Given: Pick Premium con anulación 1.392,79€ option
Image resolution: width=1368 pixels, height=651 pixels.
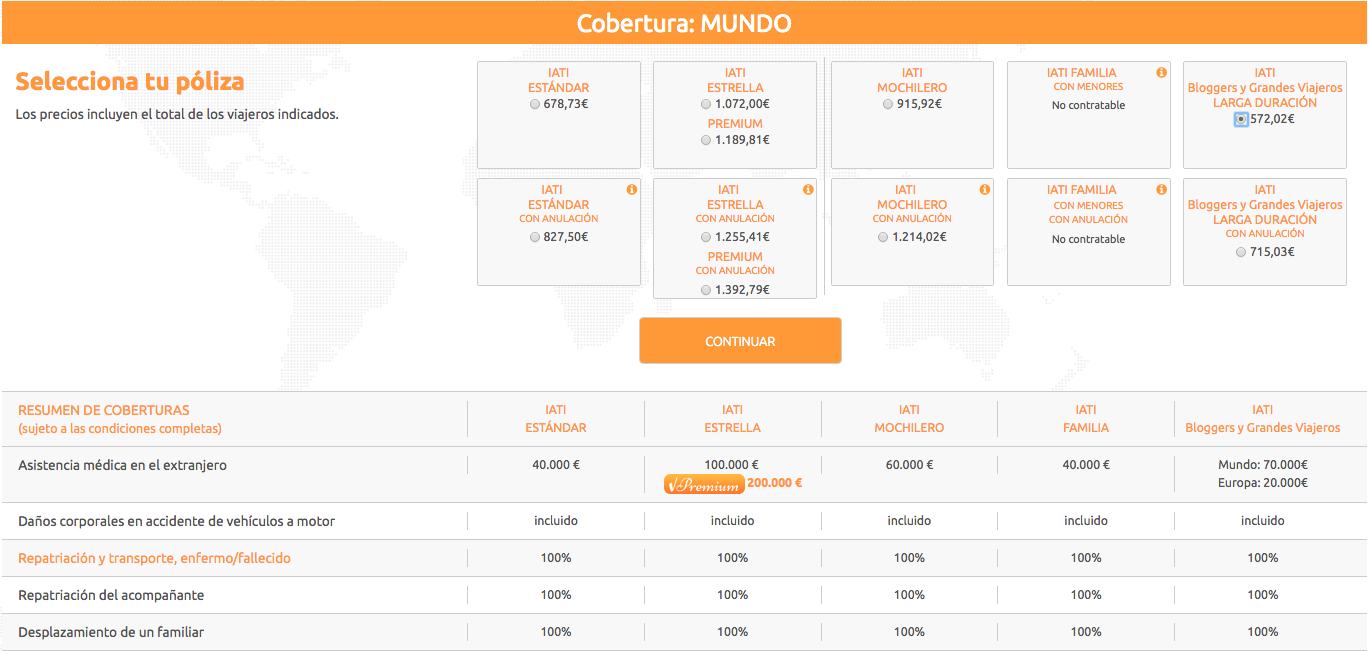Looking at the screenshot, I should click(707, 290).
